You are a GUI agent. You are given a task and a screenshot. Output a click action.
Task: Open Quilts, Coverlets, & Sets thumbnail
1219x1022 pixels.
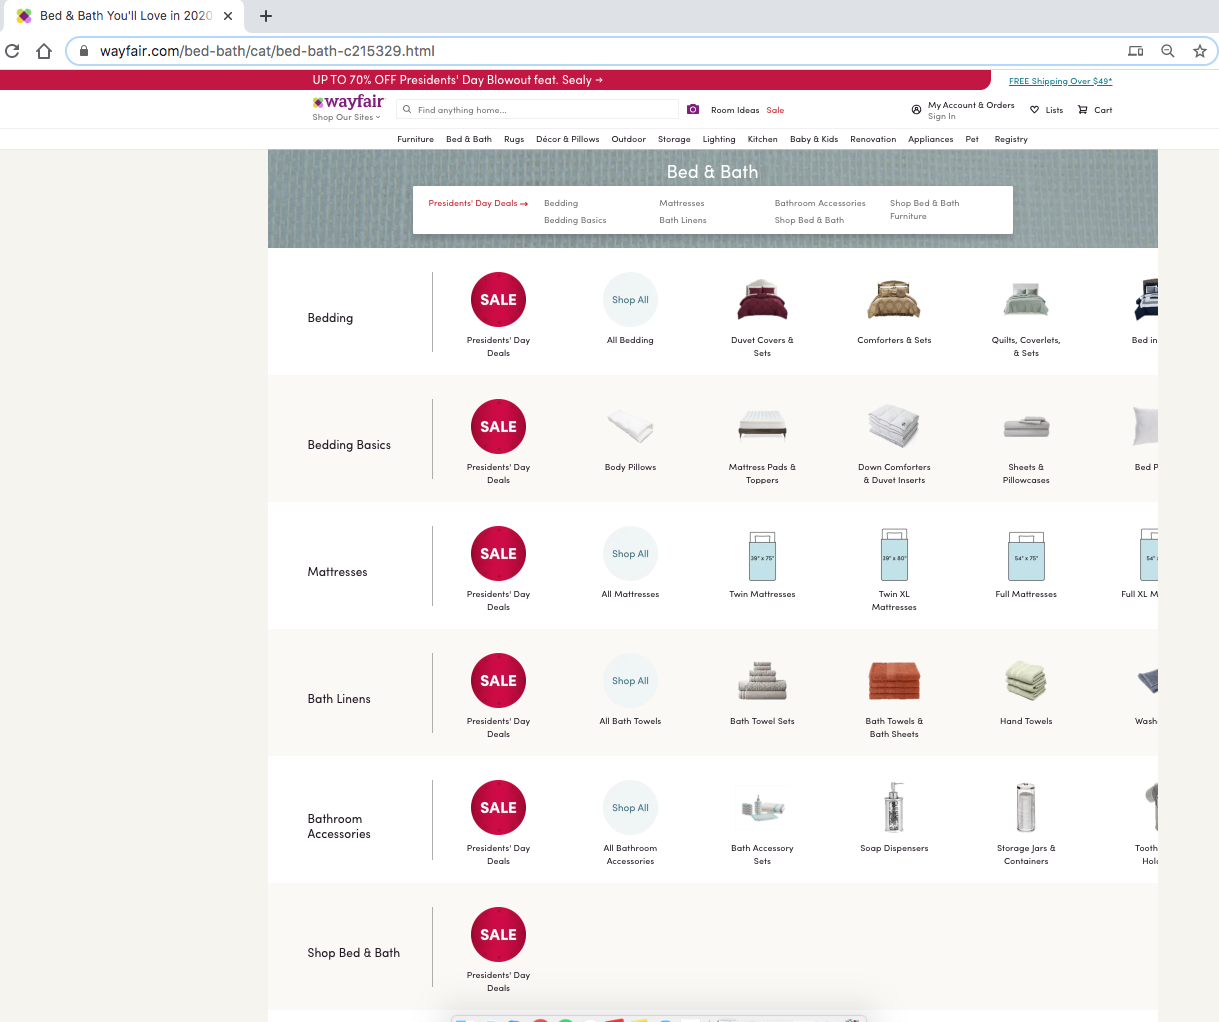[x=1026, y=300]
